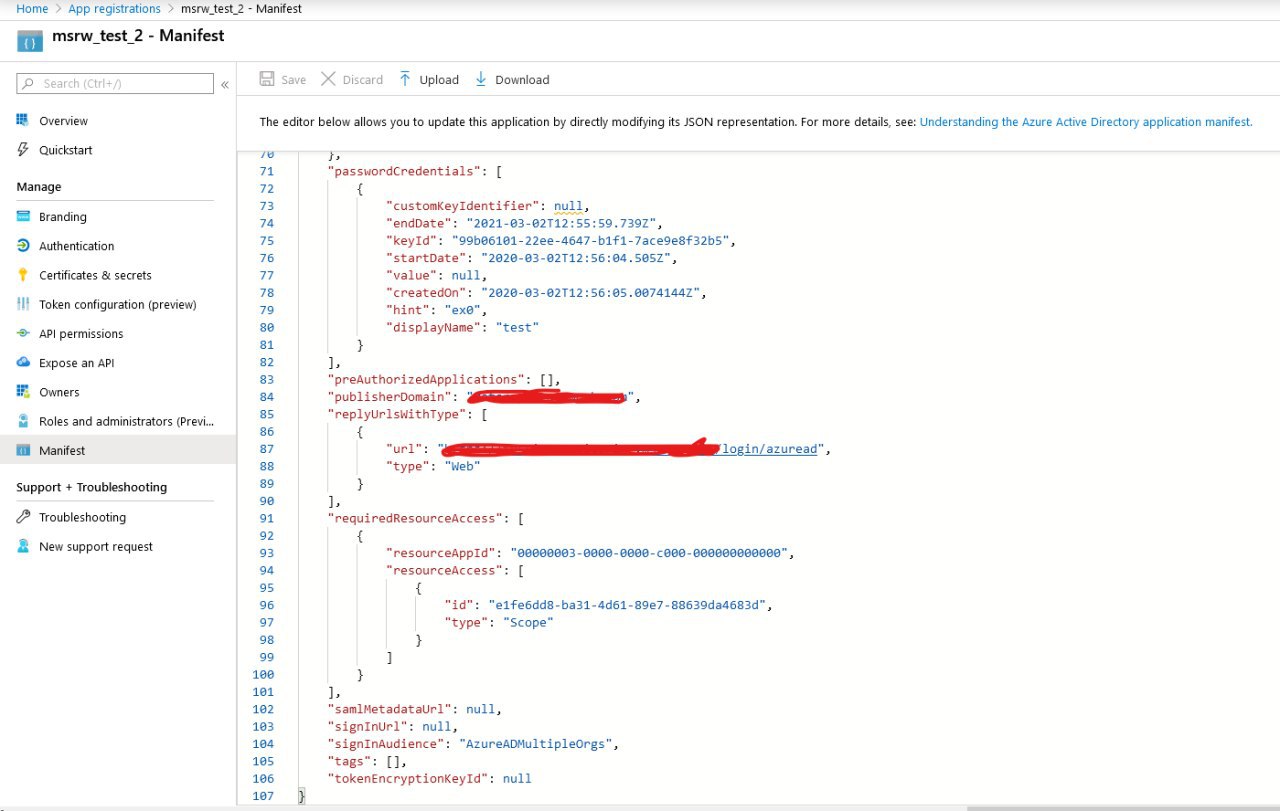Open Certificates & secrets
Image resolution: width=1280 pixels, height=811 pixels.
(95, 275)
